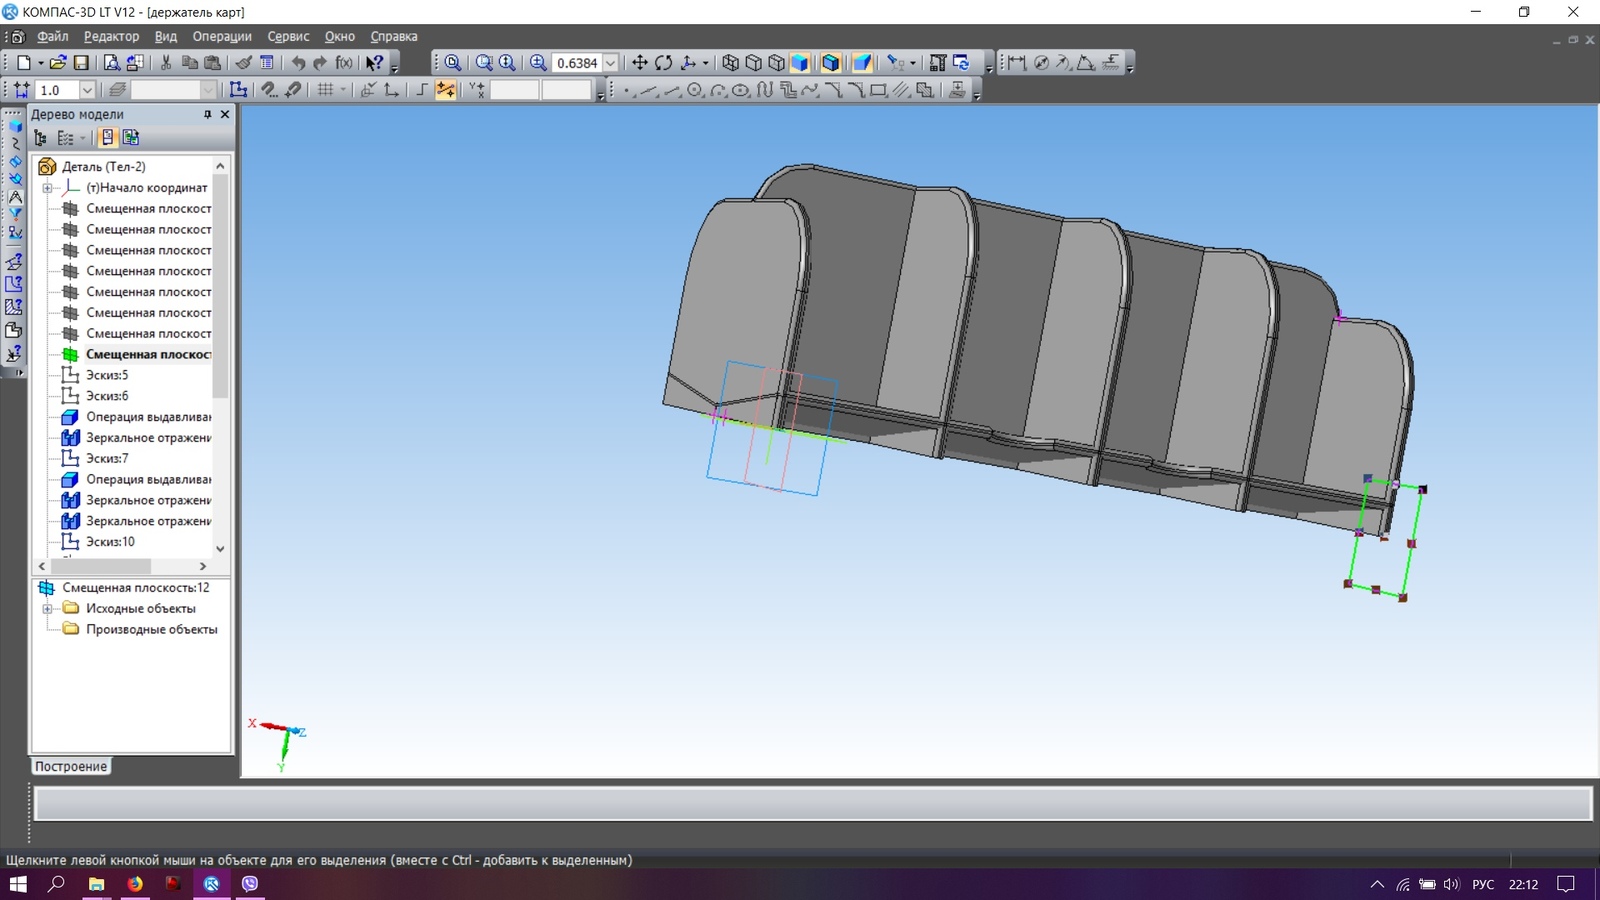Expand the Исходные объекты folder
This screenshot has height=900, width=1600.
tap(47, 608)
